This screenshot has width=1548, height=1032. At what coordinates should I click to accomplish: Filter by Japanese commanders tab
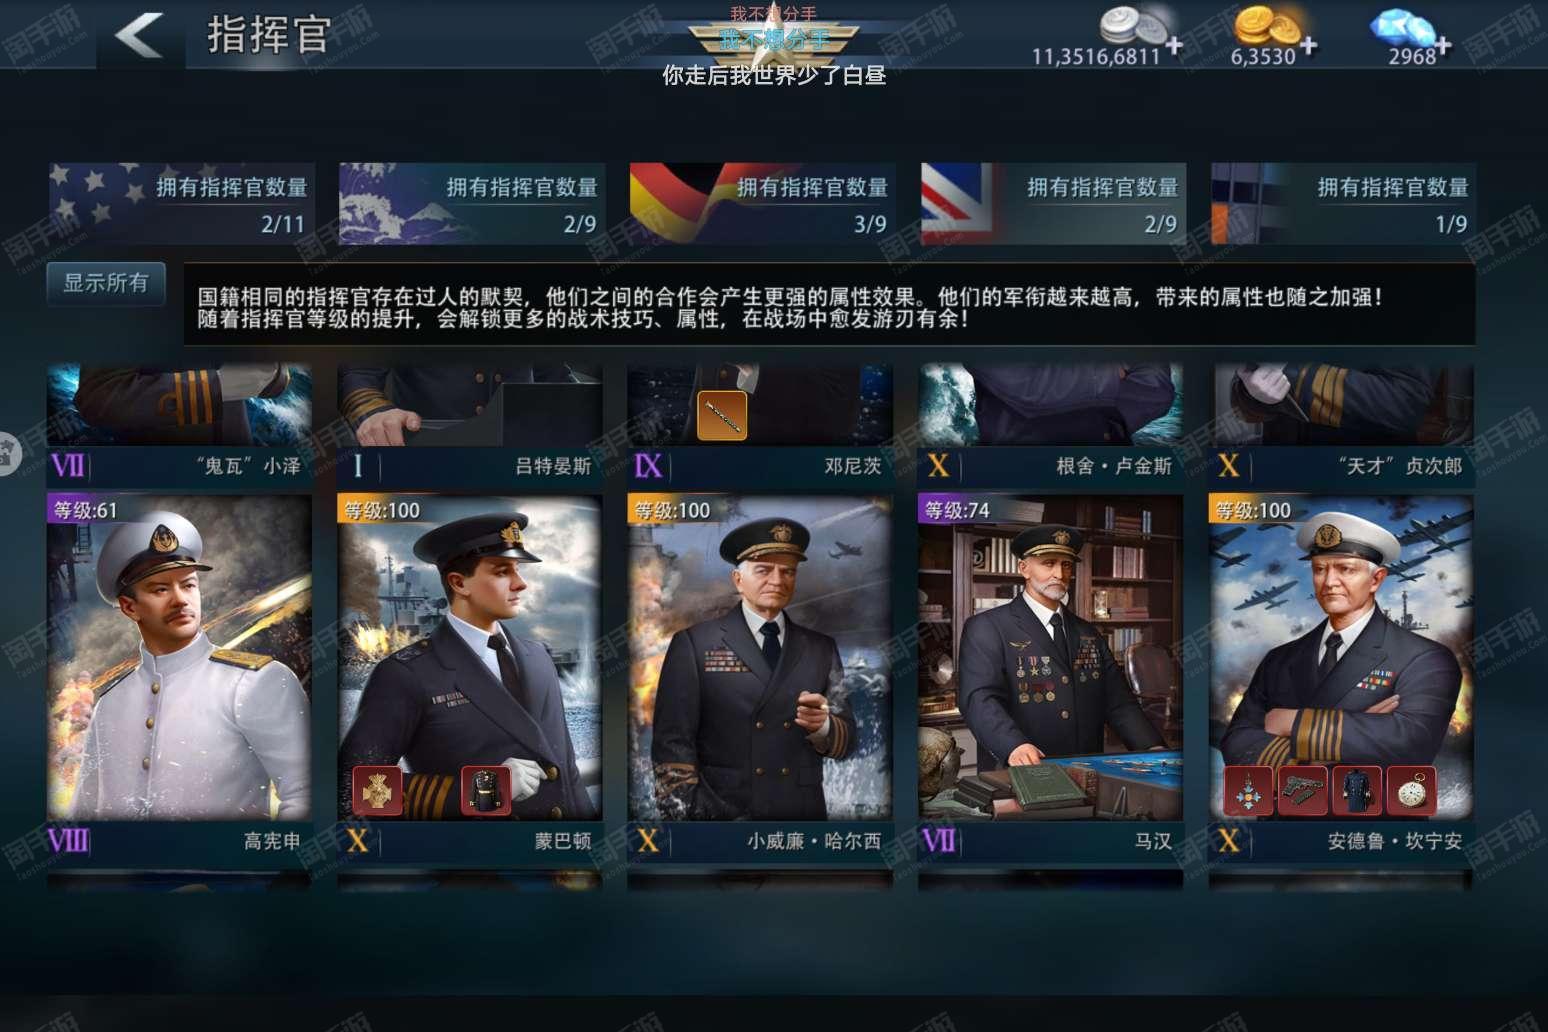[x=472, y=204]
